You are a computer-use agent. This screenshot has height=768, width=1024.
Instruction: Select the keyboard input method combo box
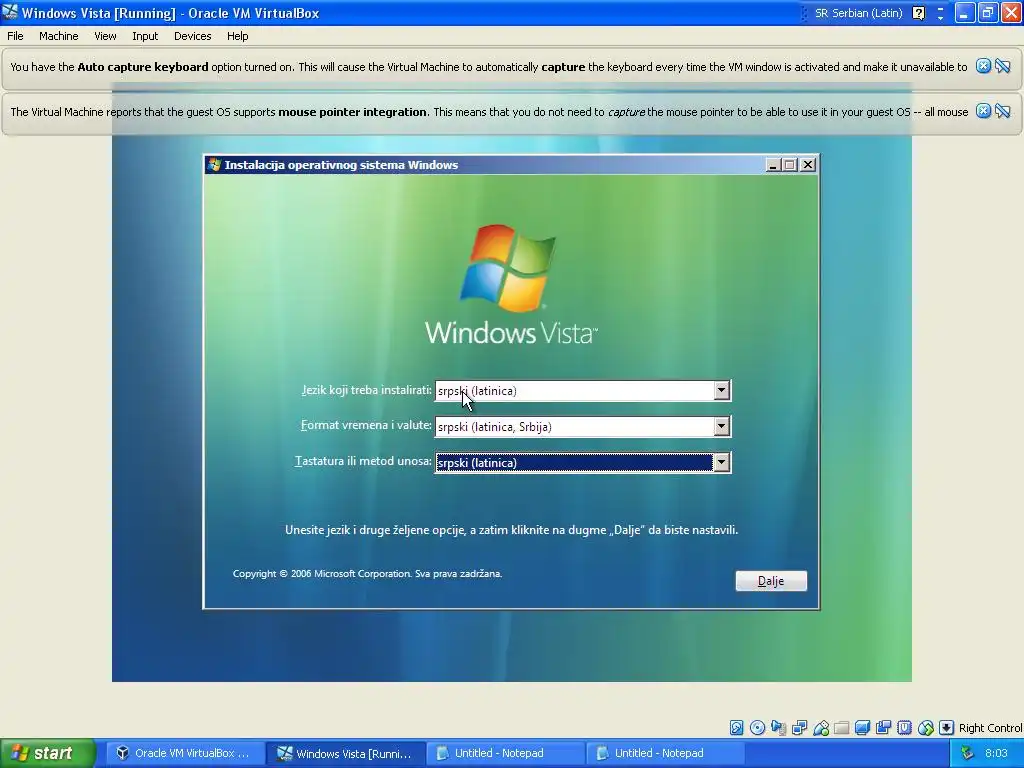(x=583, y=462)
